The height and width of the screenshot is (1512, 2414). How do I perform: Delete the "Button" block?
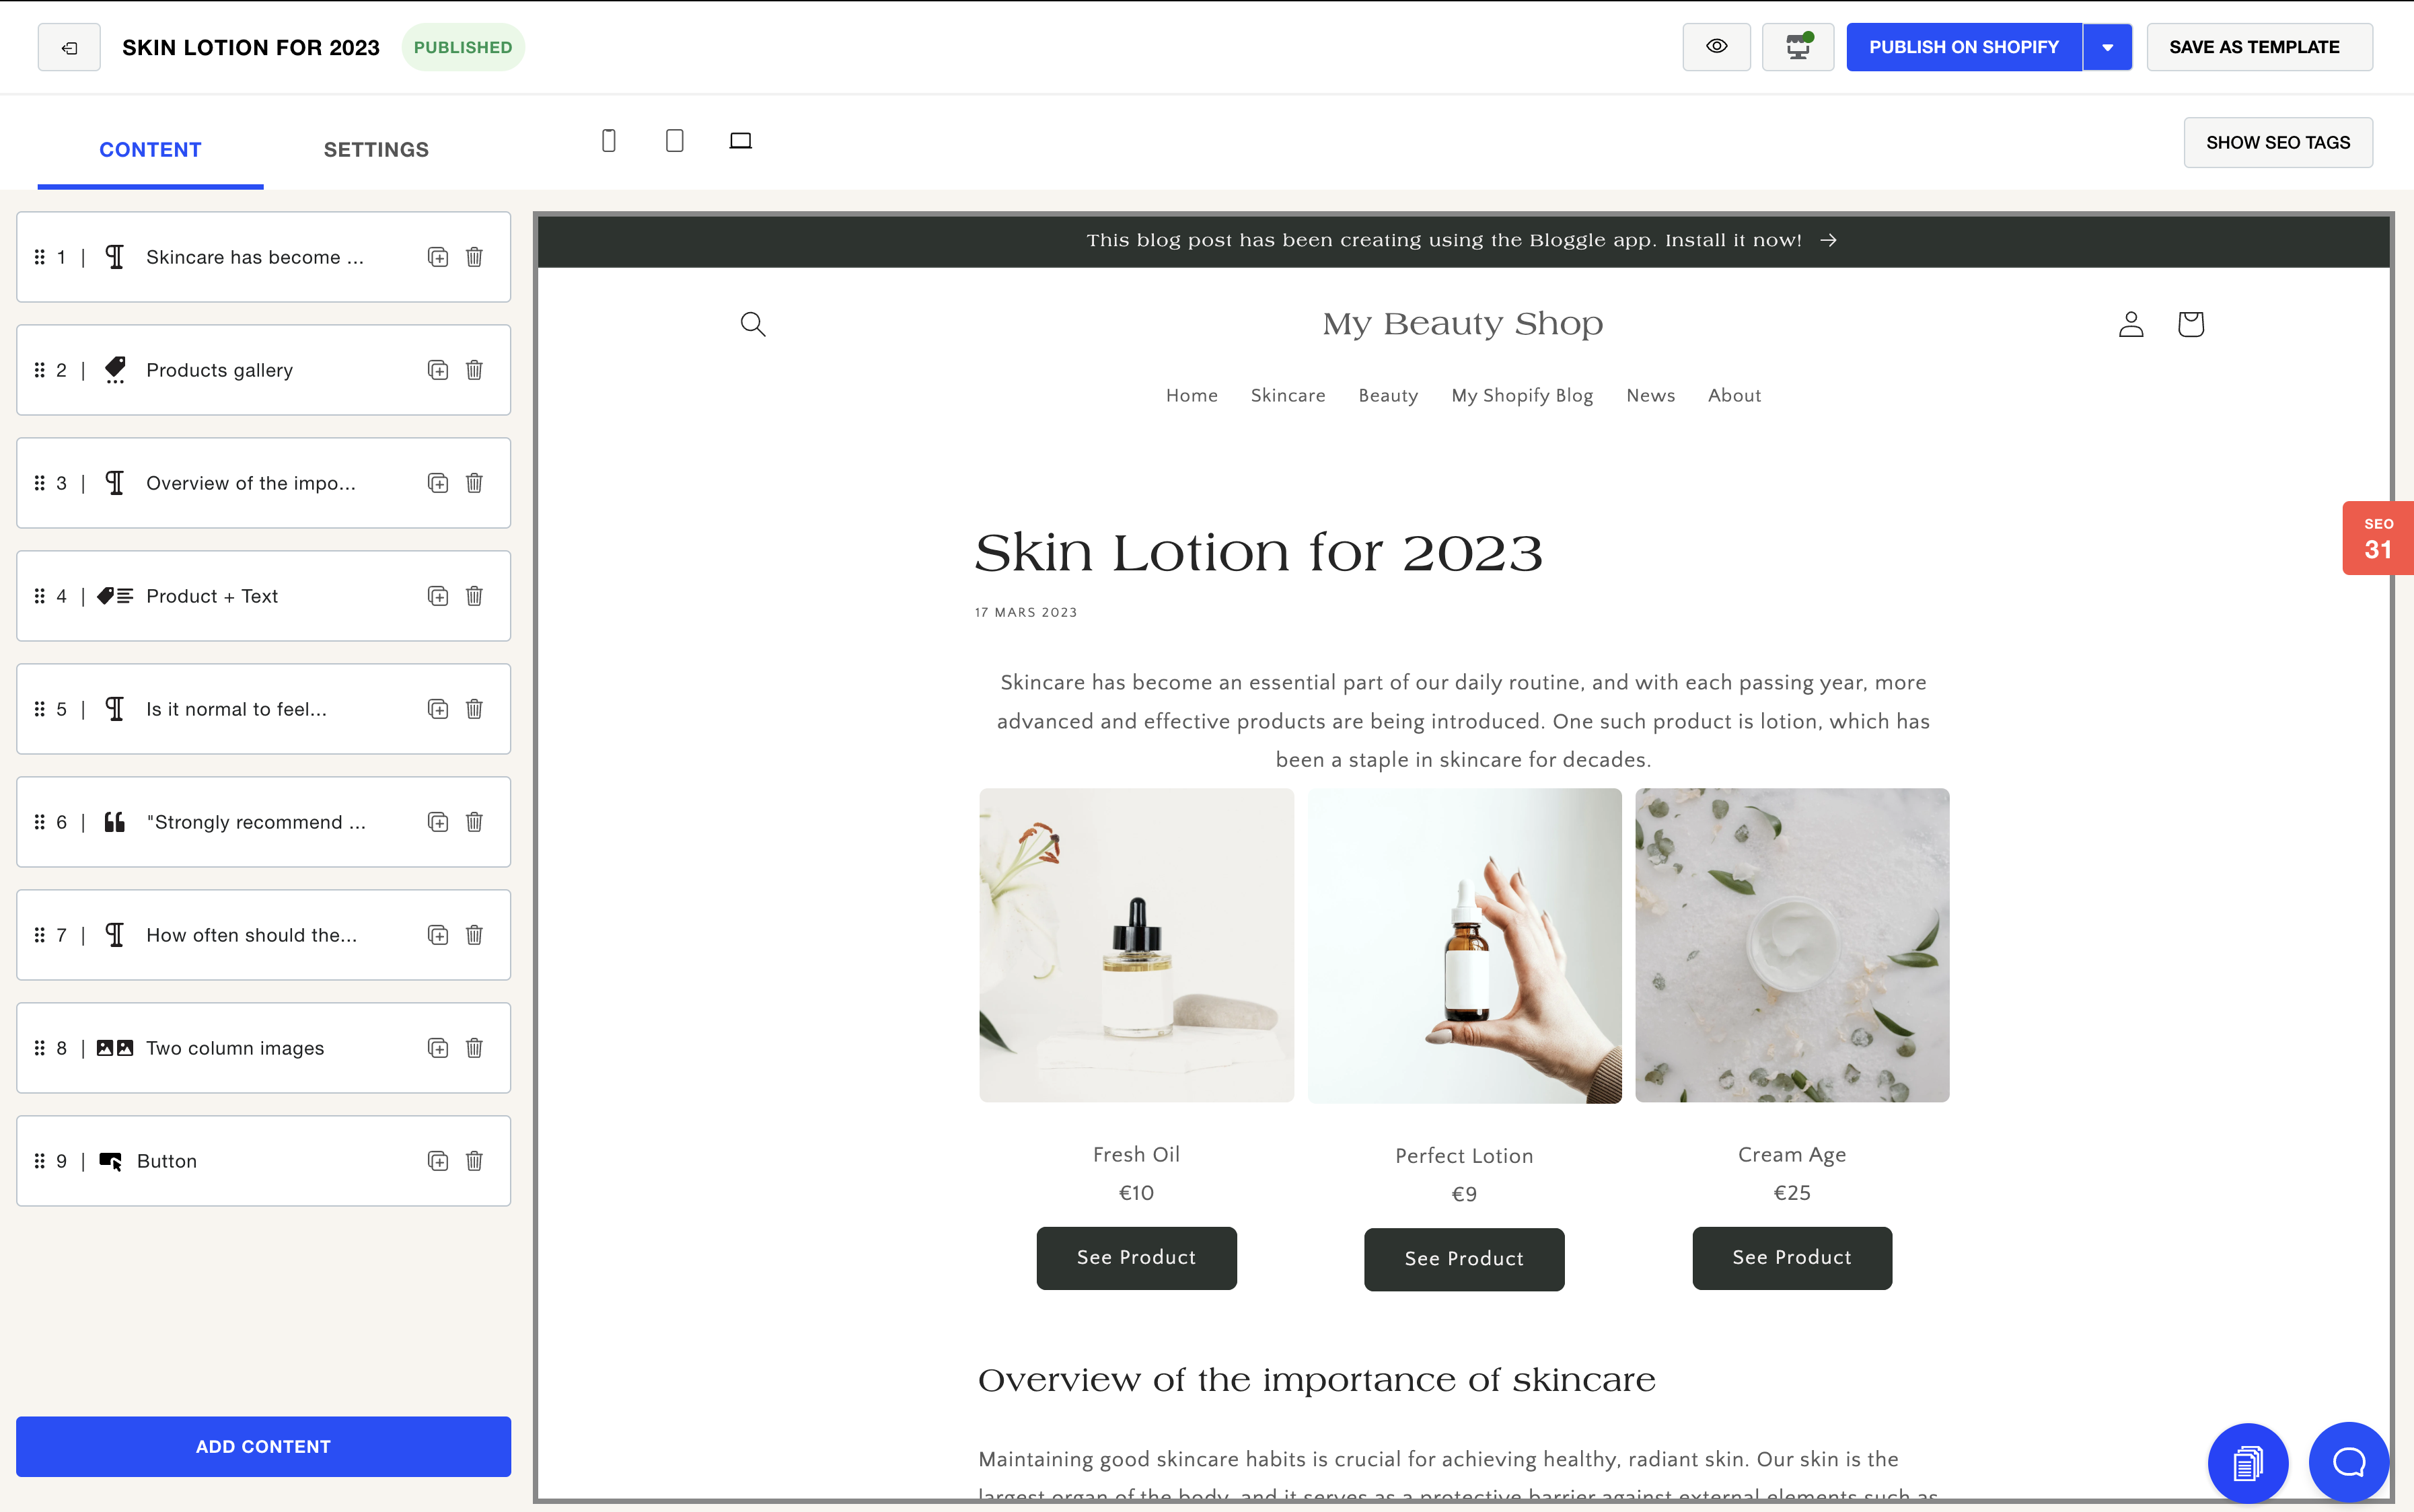point(475,1161)
